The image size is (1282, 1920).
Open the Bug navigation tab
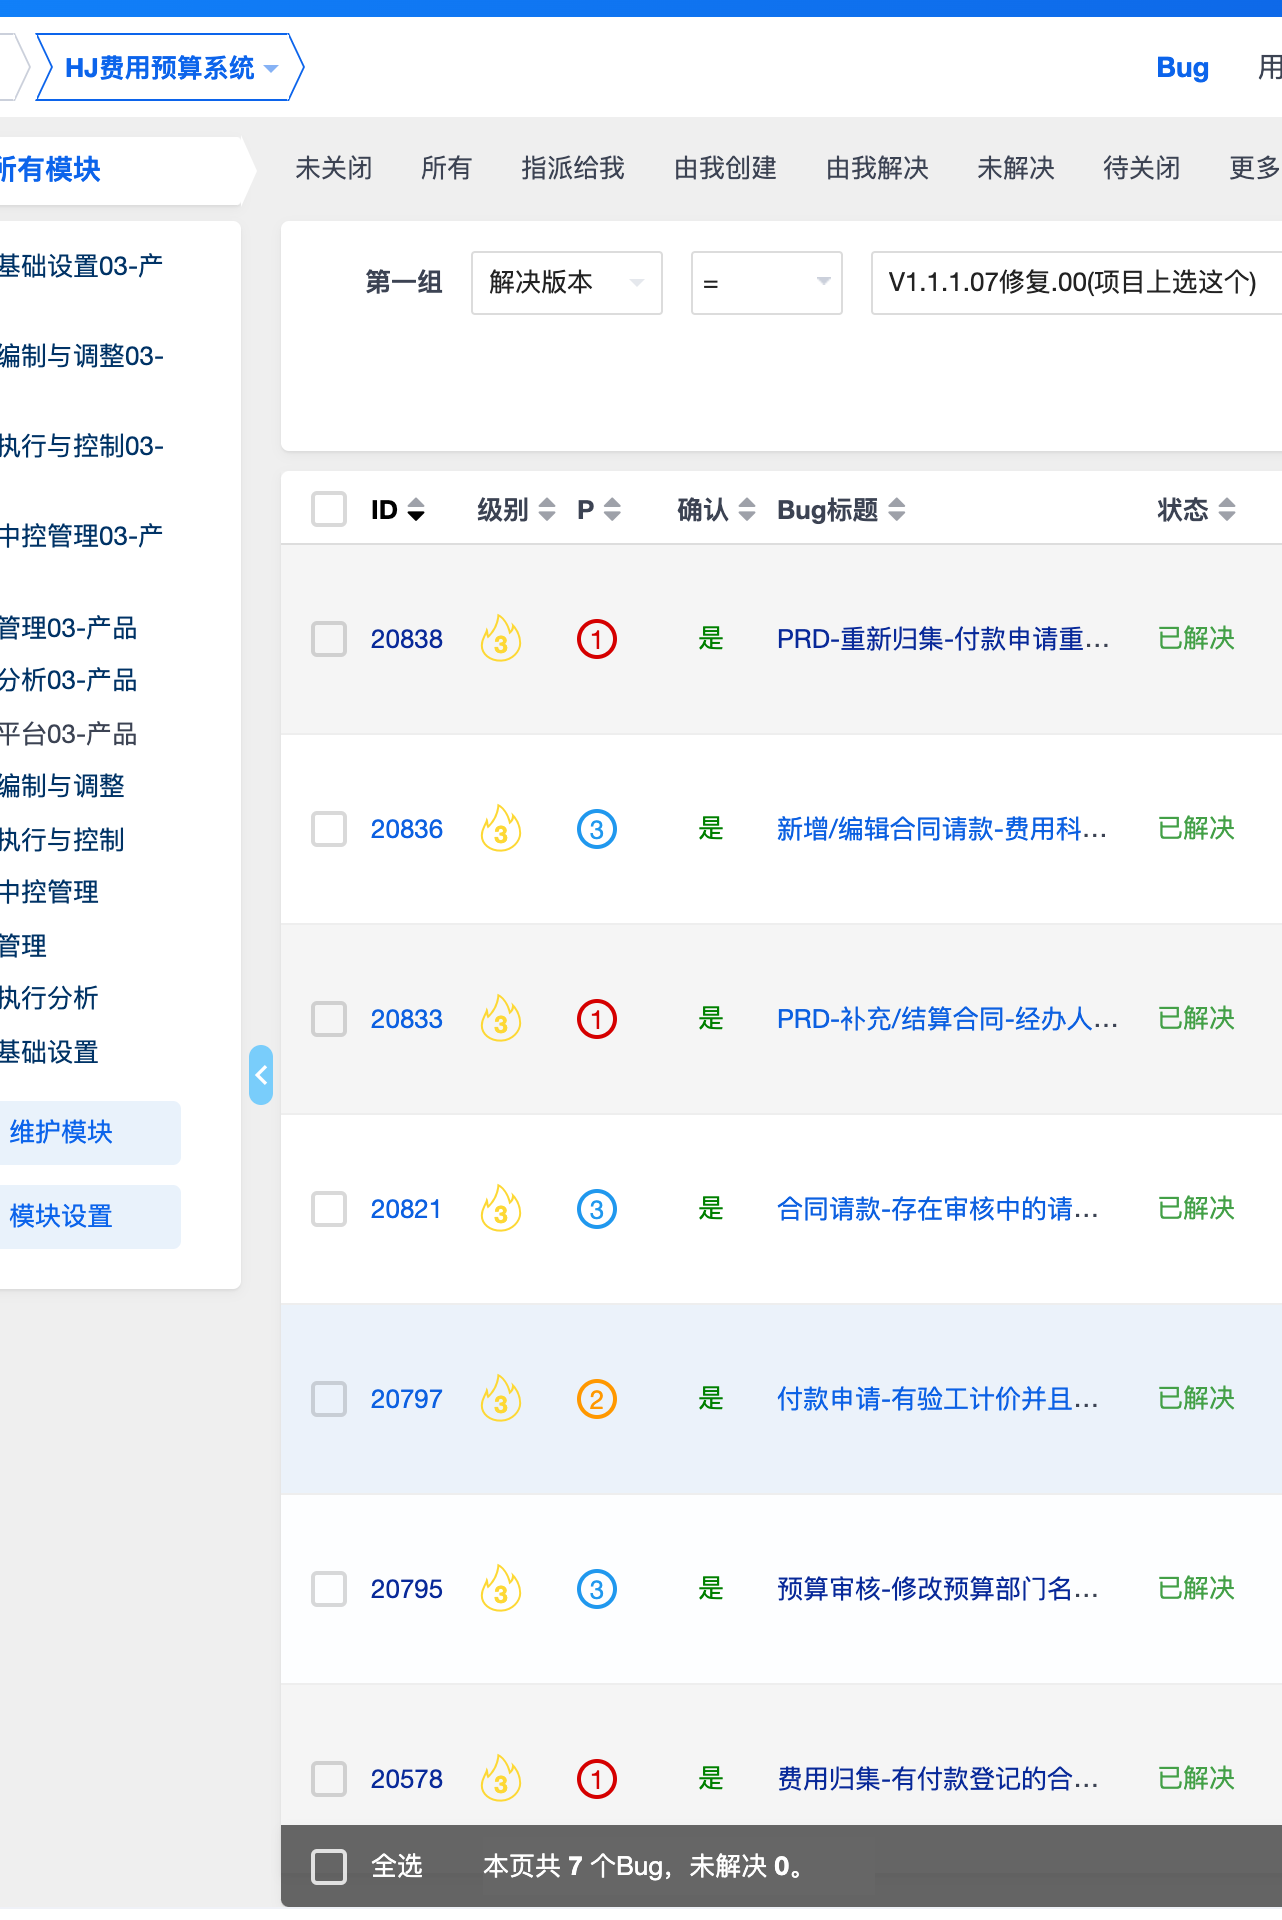1183,67
